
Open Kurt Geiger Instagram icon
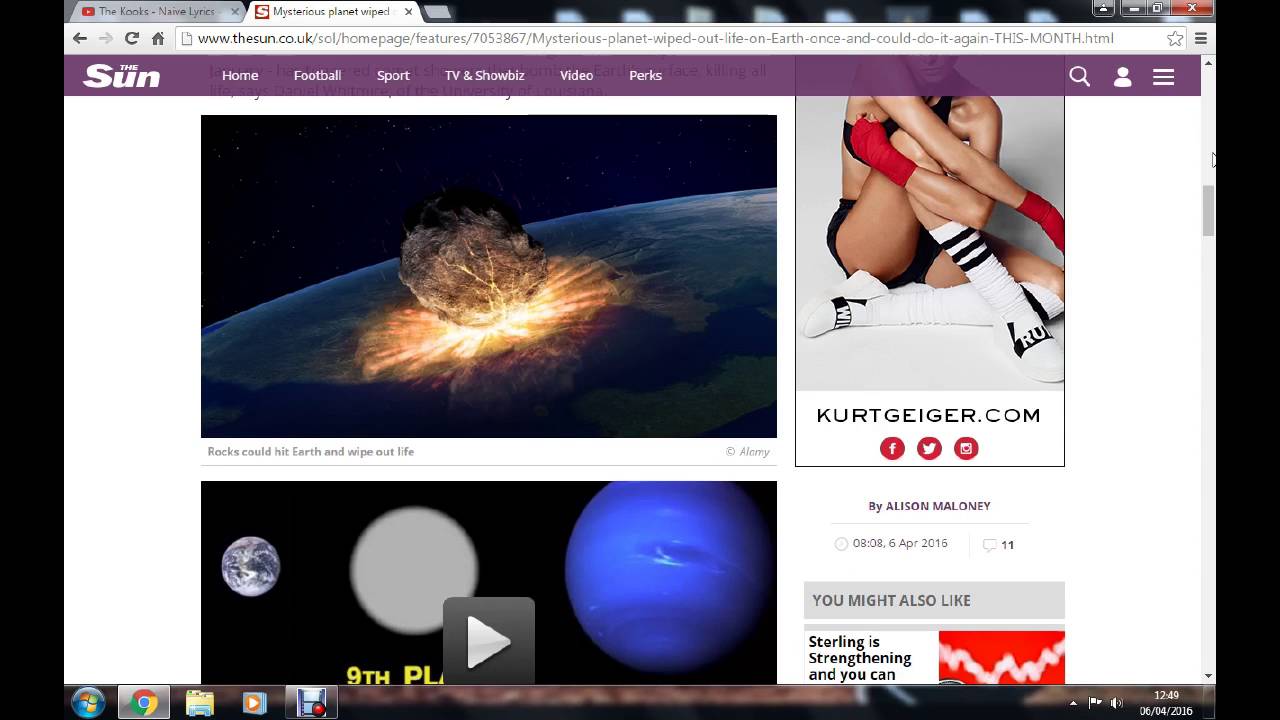pyautogui.click(x=966, y=448)
